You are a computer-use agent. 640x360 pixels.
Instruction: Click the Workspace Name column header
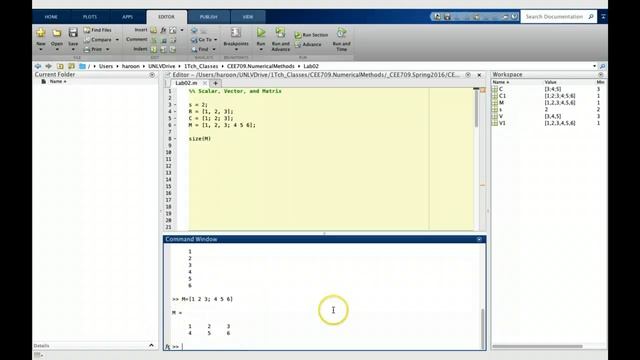(x=500, y=82)
